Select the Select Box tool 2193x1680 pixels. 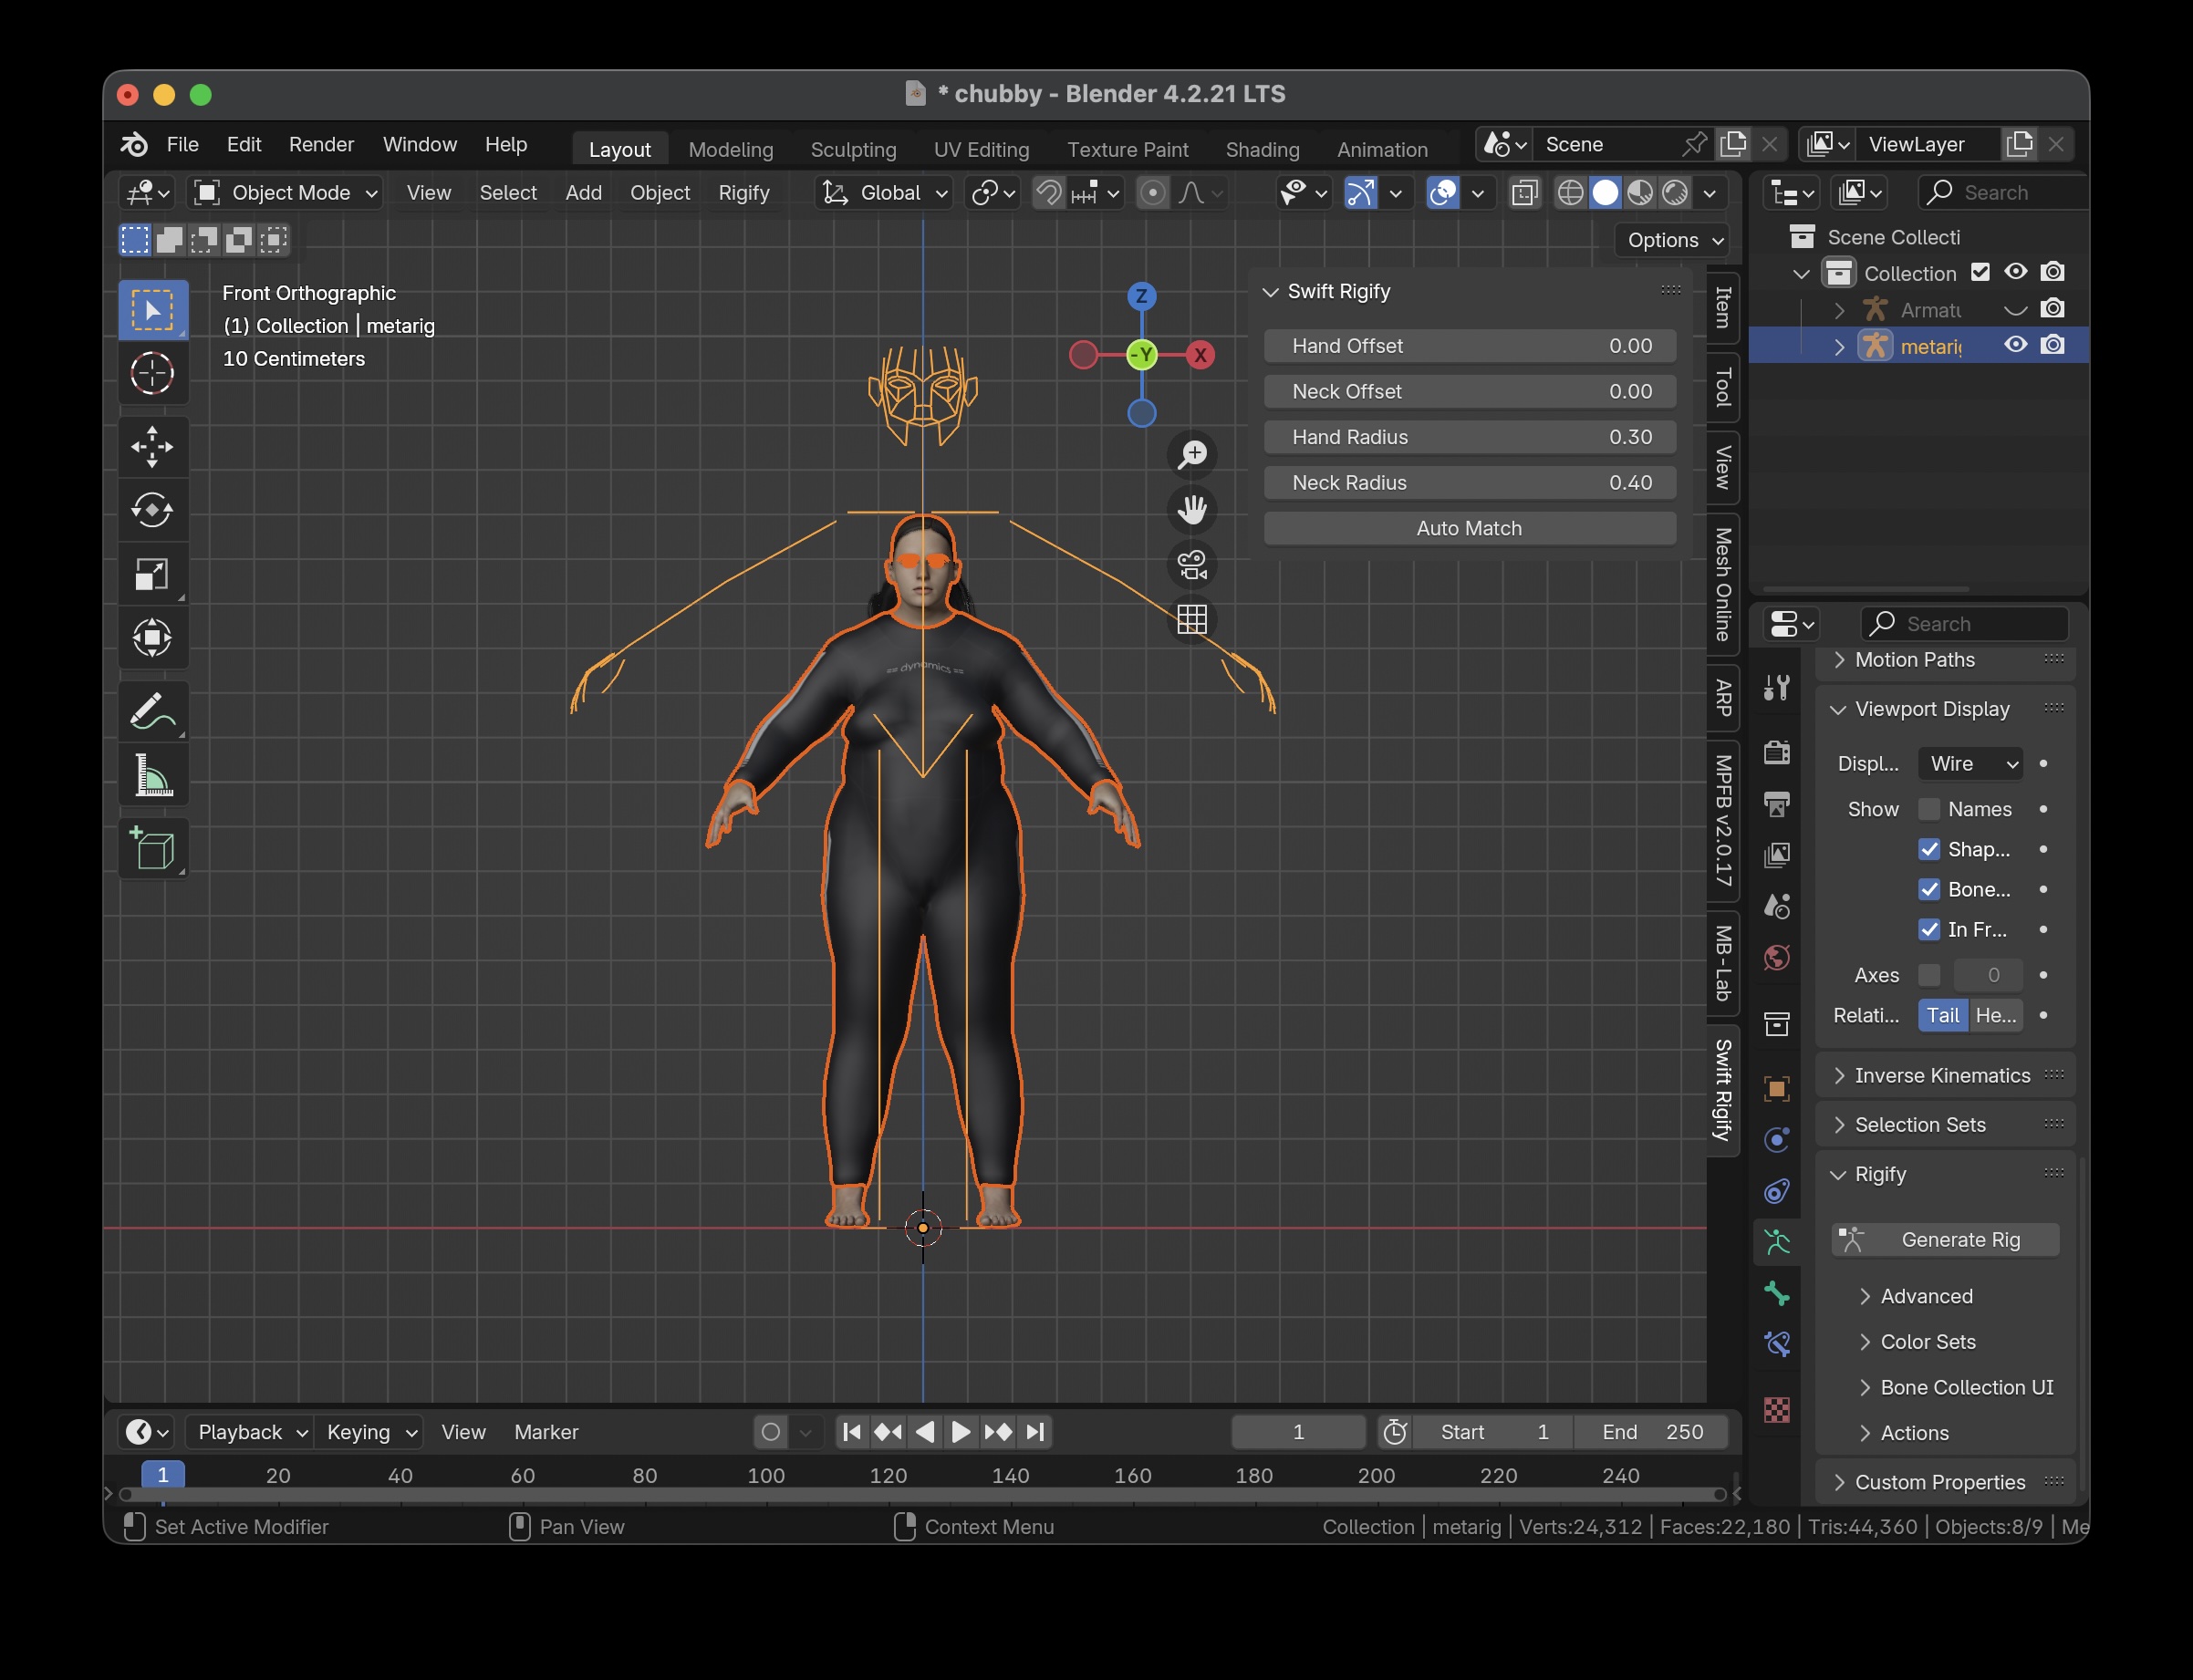click(152, 310)
